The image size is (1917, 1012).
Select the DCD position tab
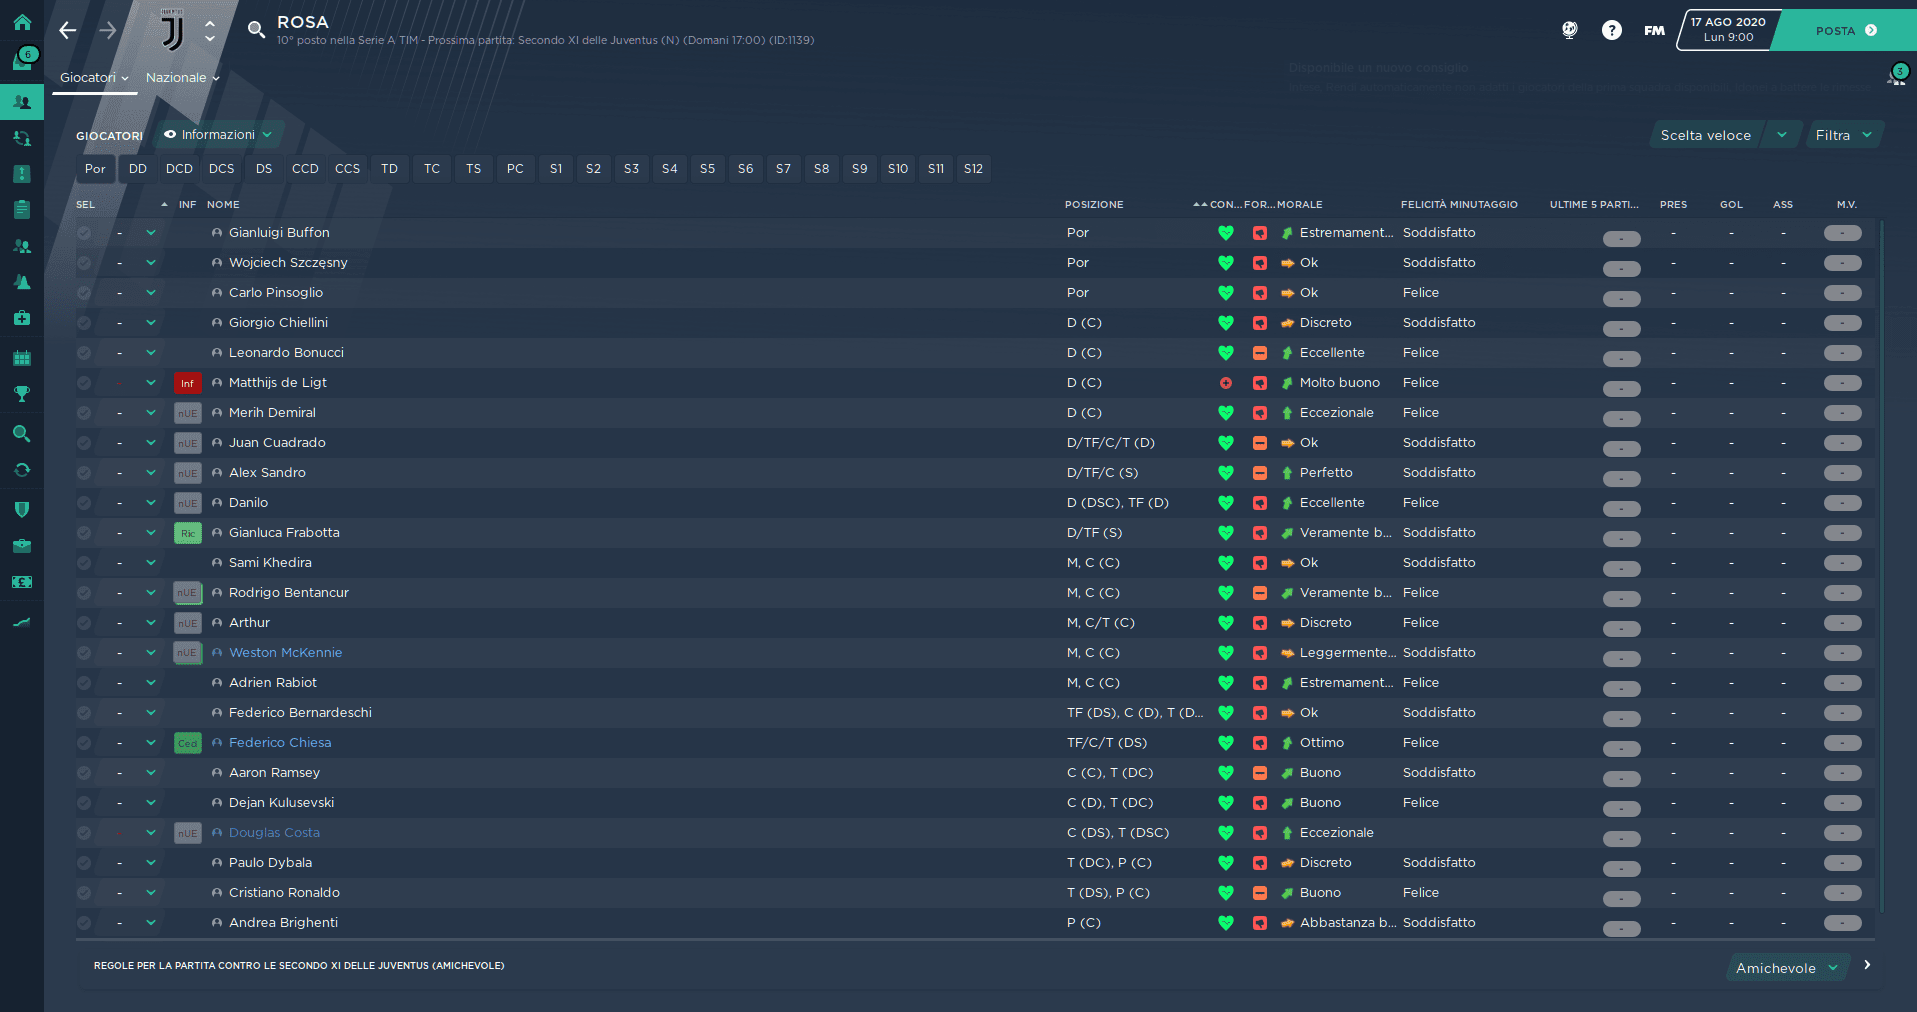pyautogui.click(x=179, y=169)
